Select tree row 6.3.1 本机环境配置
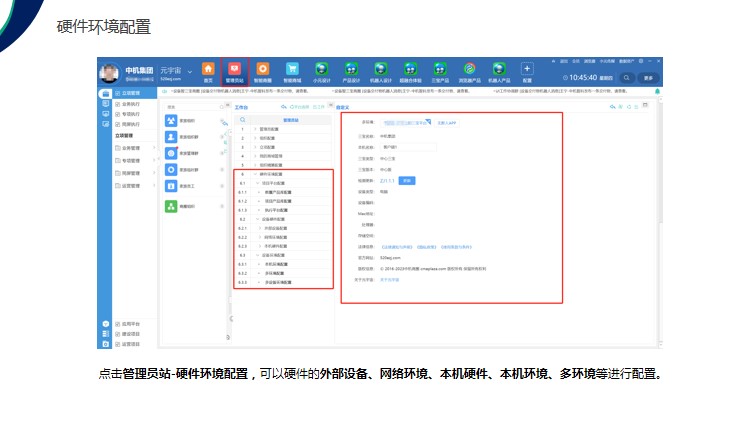 (284, 264)
